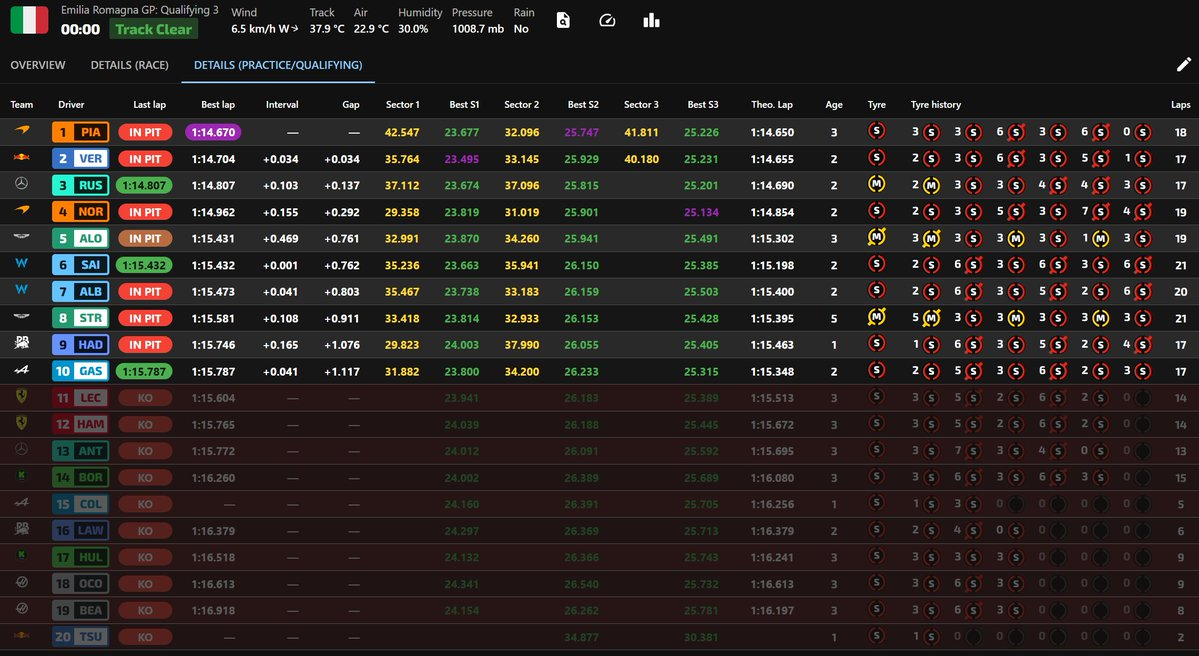The width and height of the screenshot is (1199, 656).
Task: Click PIA's purple 1:14.670 best lap
Action: [213, 132]
